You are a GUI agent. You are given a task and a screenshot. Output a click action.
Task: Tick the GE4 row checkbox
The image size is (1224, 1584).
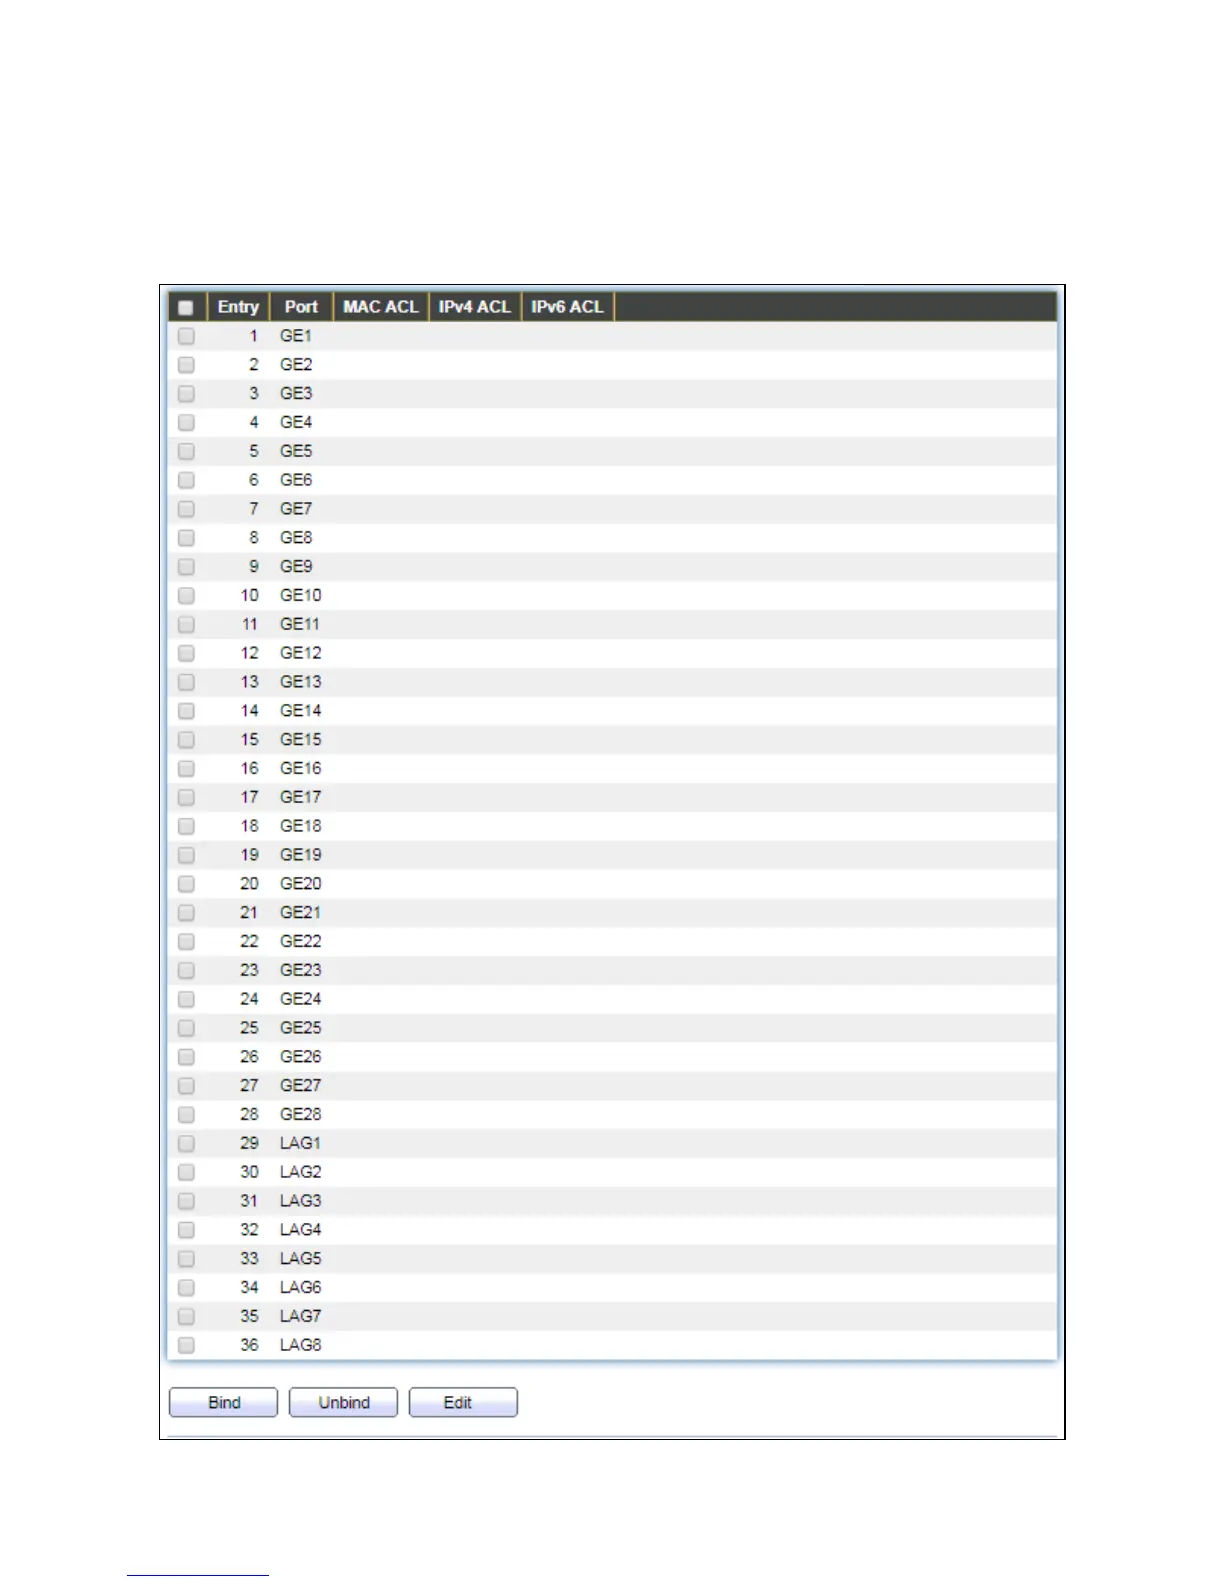(x=186, y=422)
